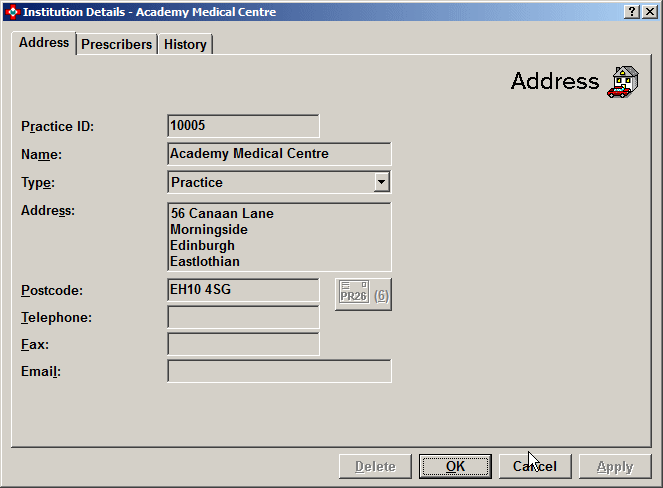Click the Delete button

pos(375,466)
